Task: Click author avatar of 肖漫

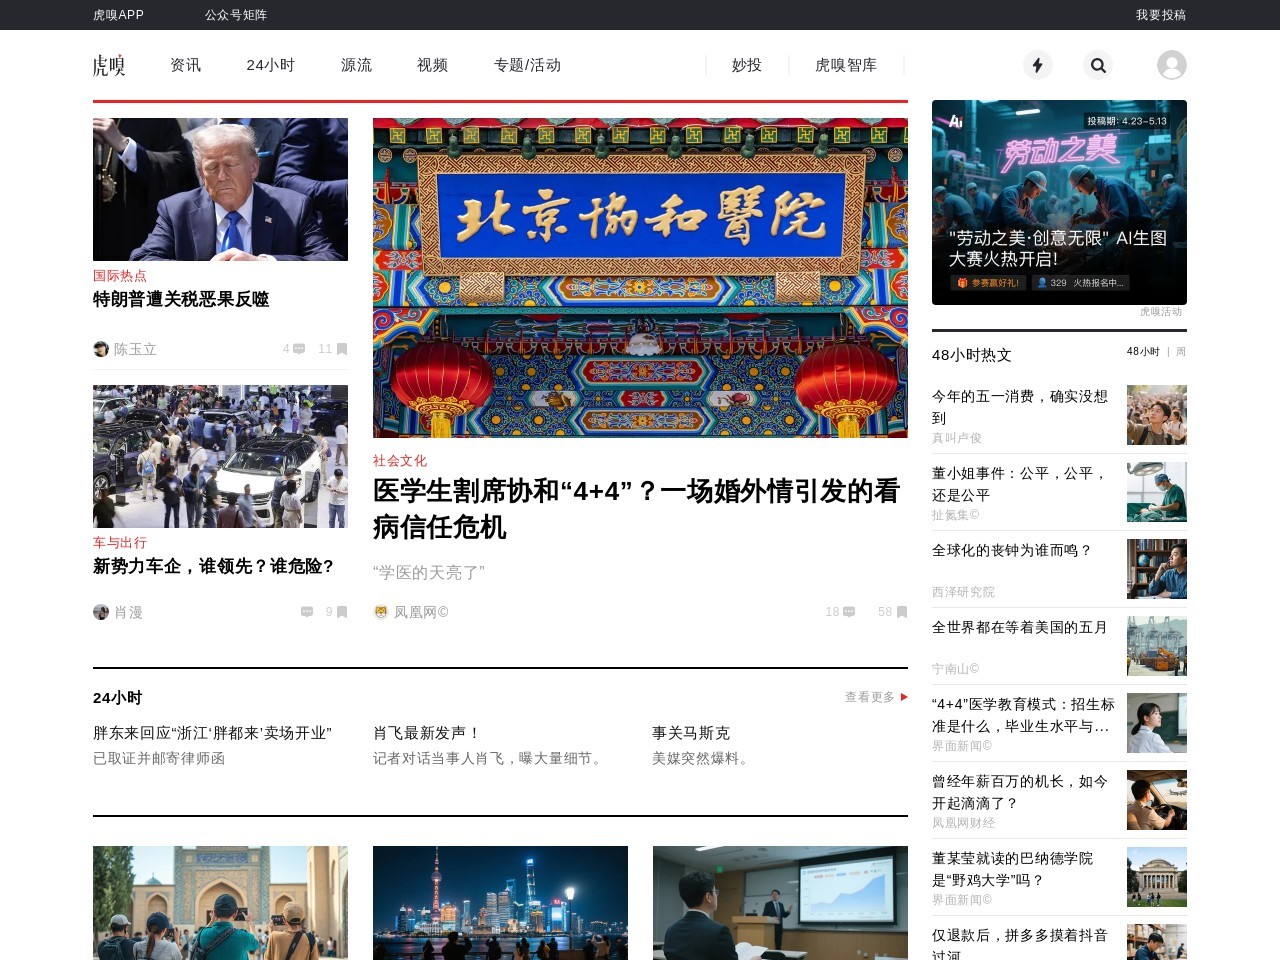Action: tap(101, 612)
